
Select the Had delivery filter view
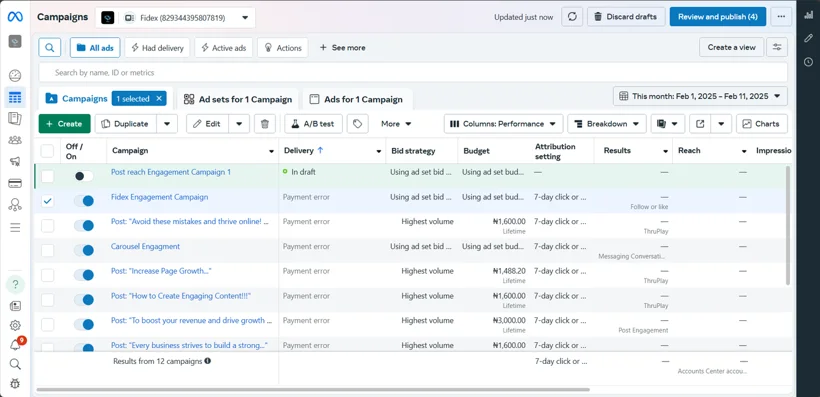tap(157, 48)
